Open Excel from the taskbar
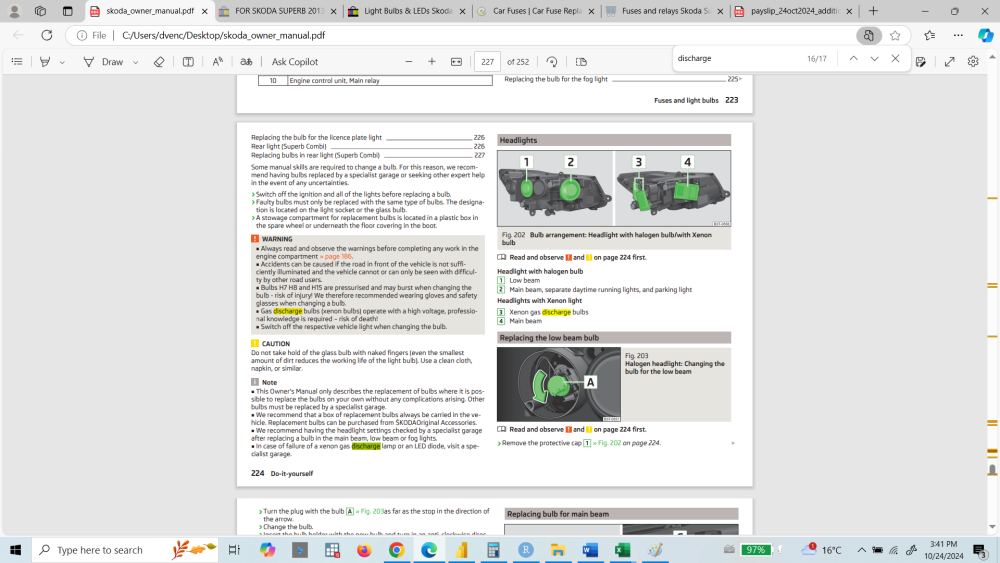Image resolution: width=1000 pixels, height=563 pixels. [x=622, y=550]
